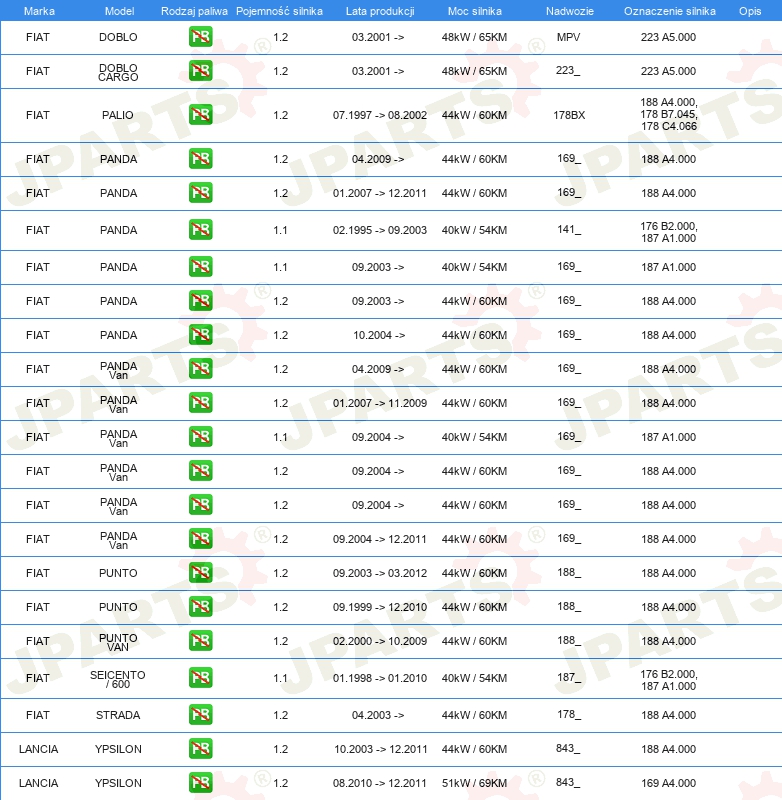Select fuel icon for PANDA 02.1995 -> 09.2003
Screen dimensions: 782x800
pos(200,230)
